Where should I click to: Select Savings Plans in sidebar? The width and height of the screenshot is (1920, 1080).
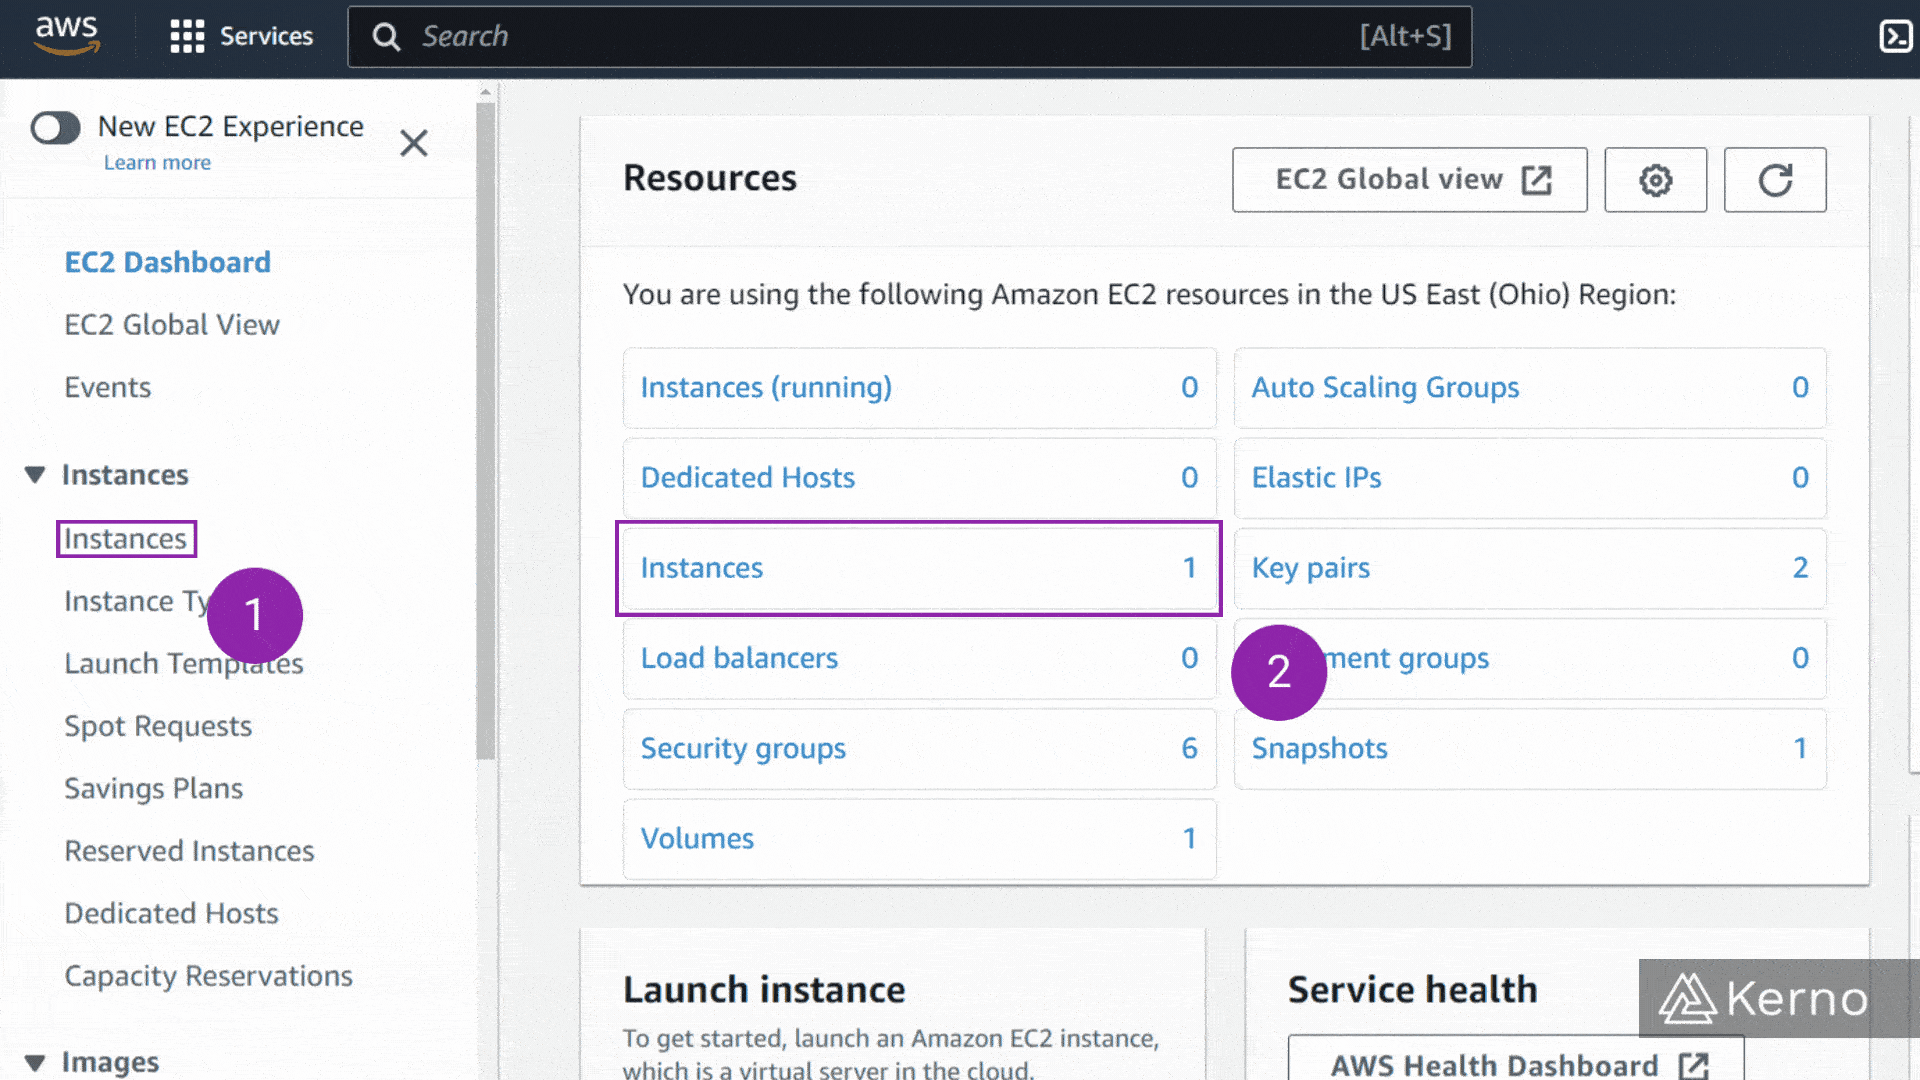pos(154,789)
